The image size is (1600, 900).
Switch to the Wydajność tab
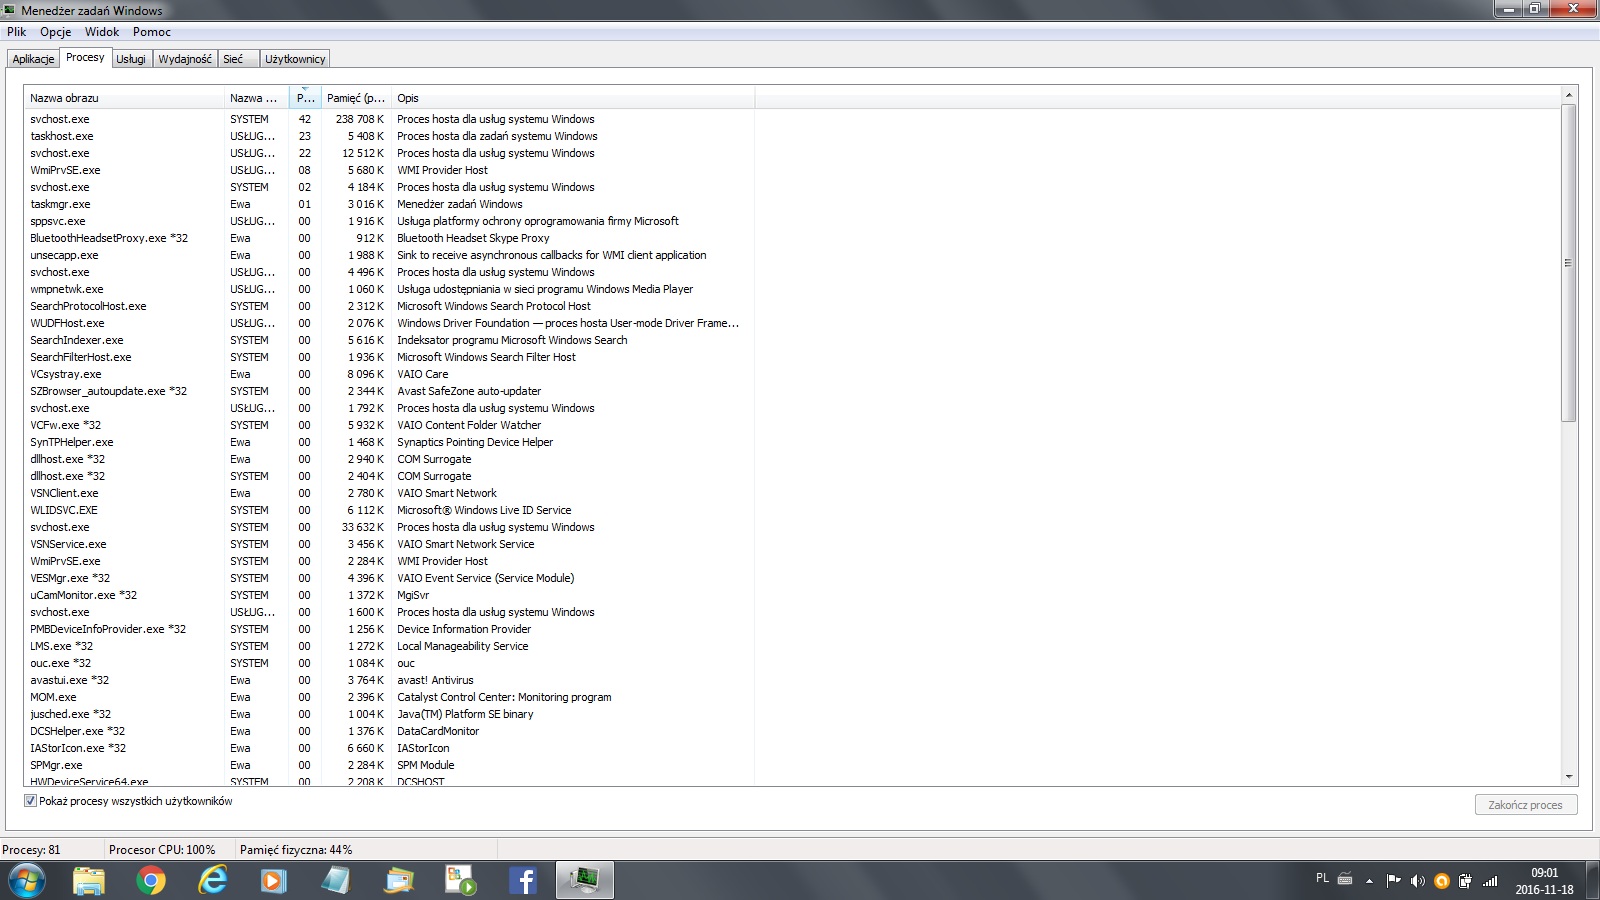click(x=184, y=59)
